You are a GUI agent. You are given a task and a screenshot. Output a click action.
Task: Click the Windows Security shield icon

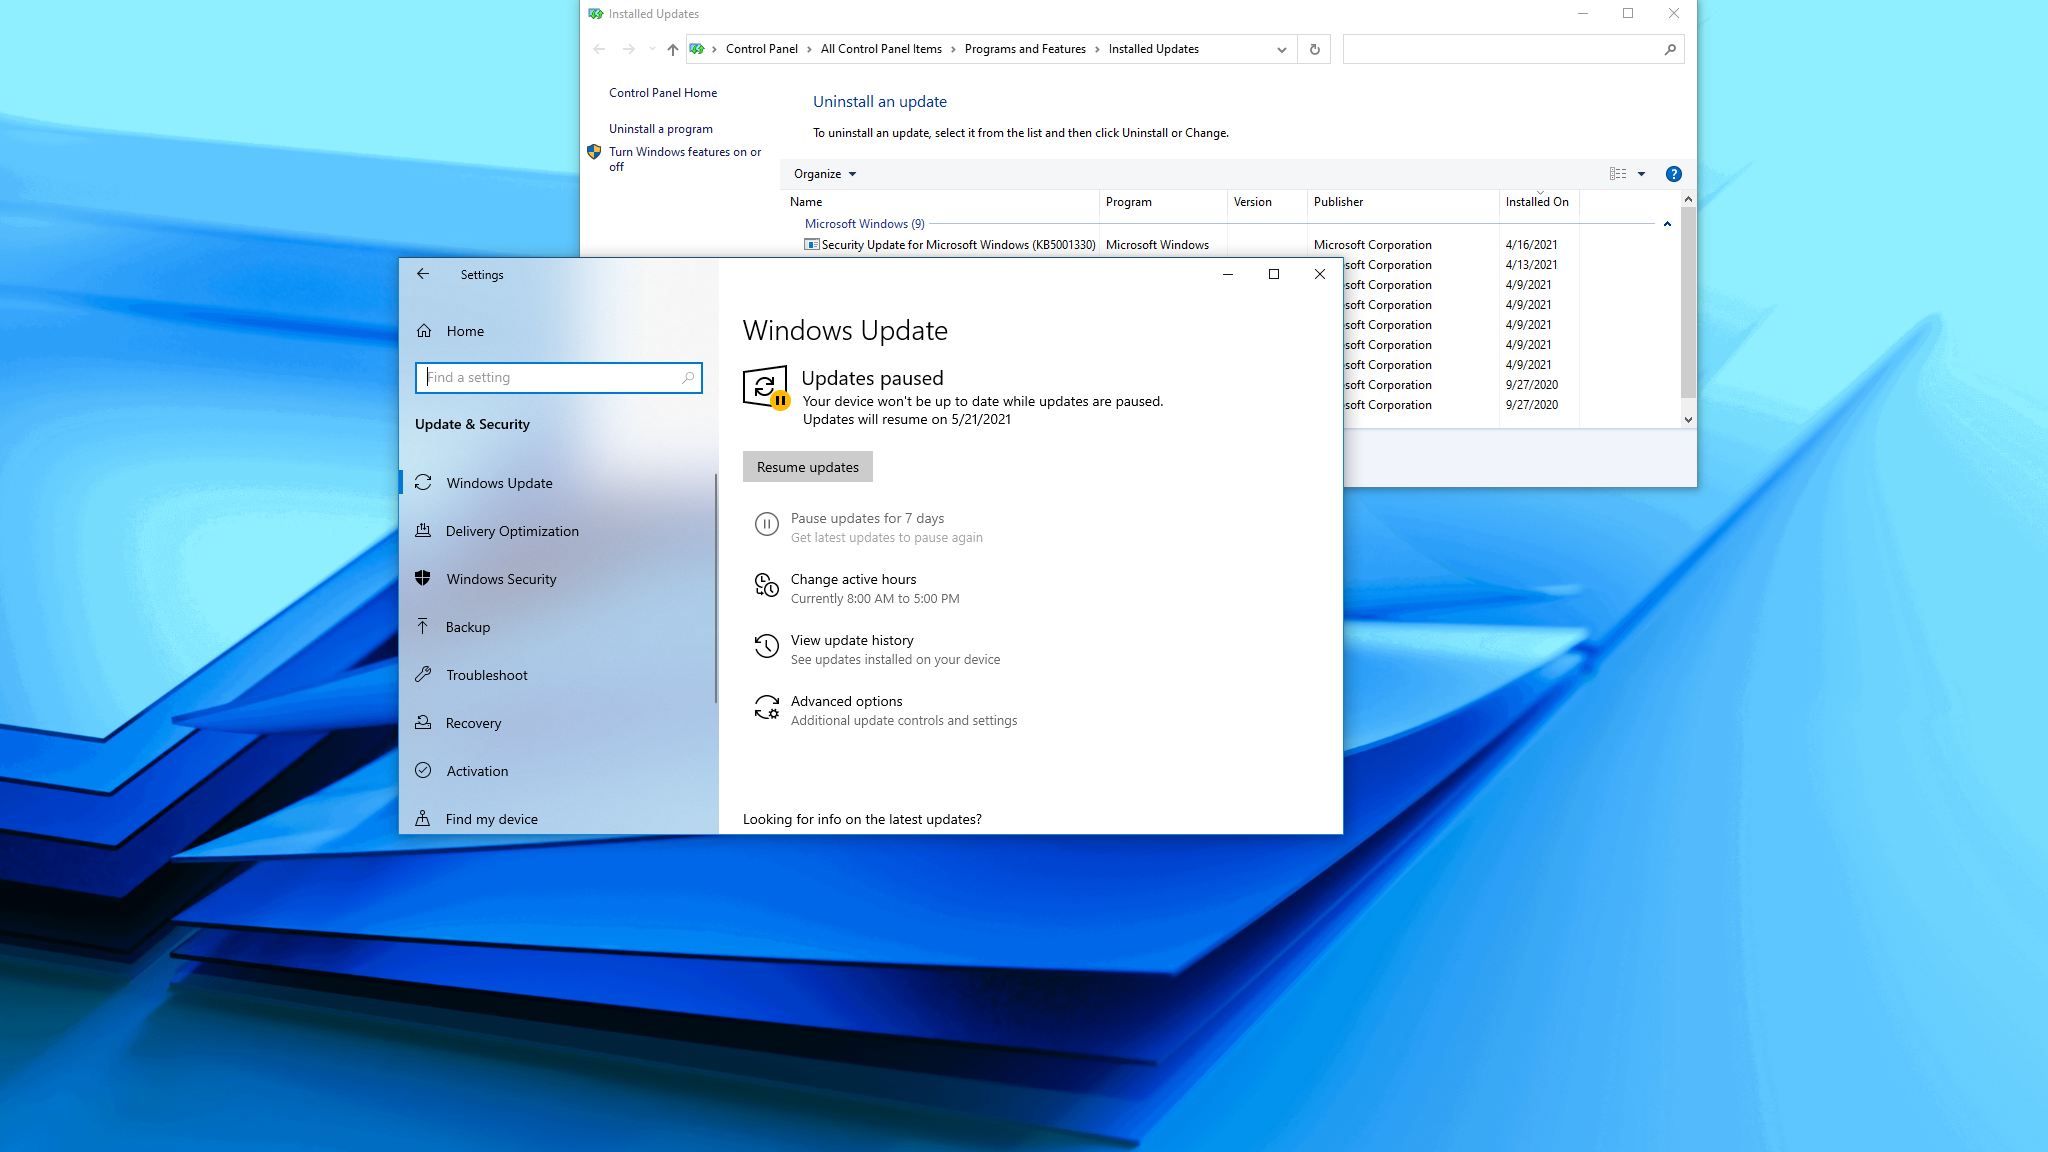click(x=424, y=579)
